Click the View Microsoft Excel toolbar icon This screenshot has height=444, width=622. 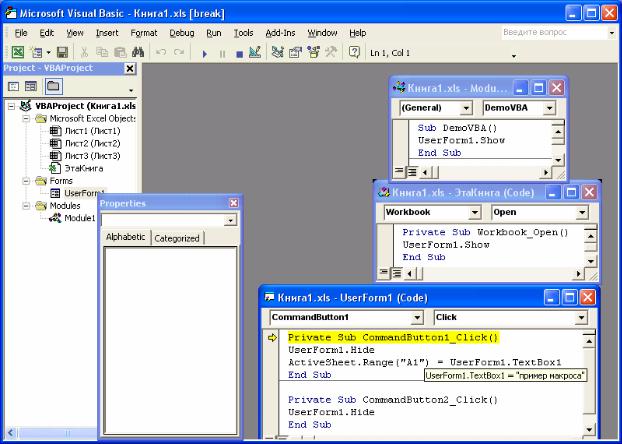pyautogui.click(x=18, y=52)
